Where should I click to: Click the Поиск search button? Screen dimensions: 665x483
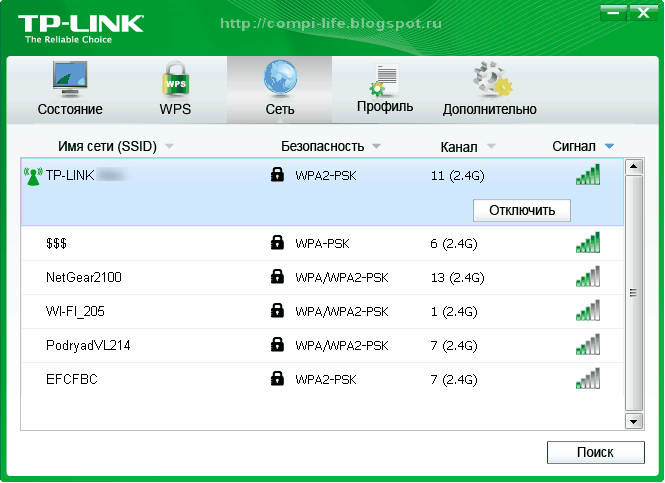click(x=595, y=452)
